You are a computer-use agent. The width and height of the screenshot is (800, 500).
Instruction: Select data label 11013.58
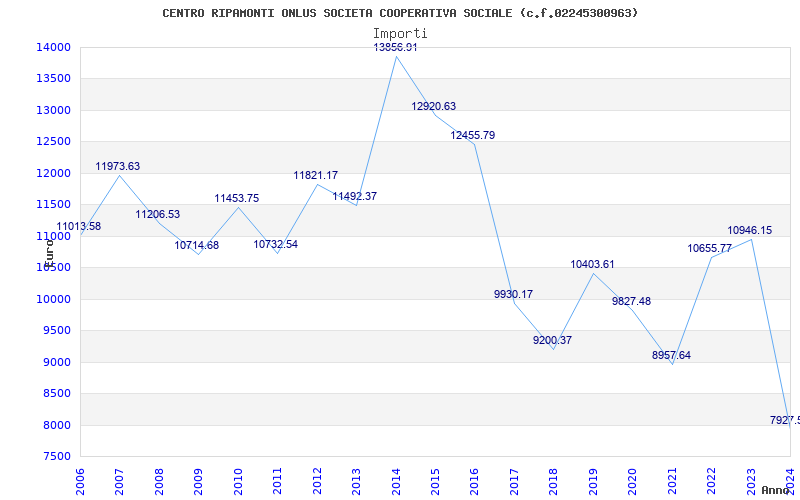(x=79, y=227)
